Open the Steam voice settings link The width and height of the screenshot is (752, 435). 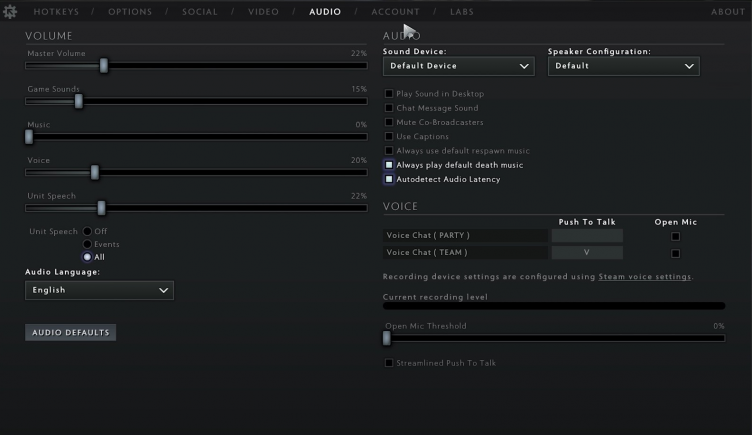coord(644,276)
